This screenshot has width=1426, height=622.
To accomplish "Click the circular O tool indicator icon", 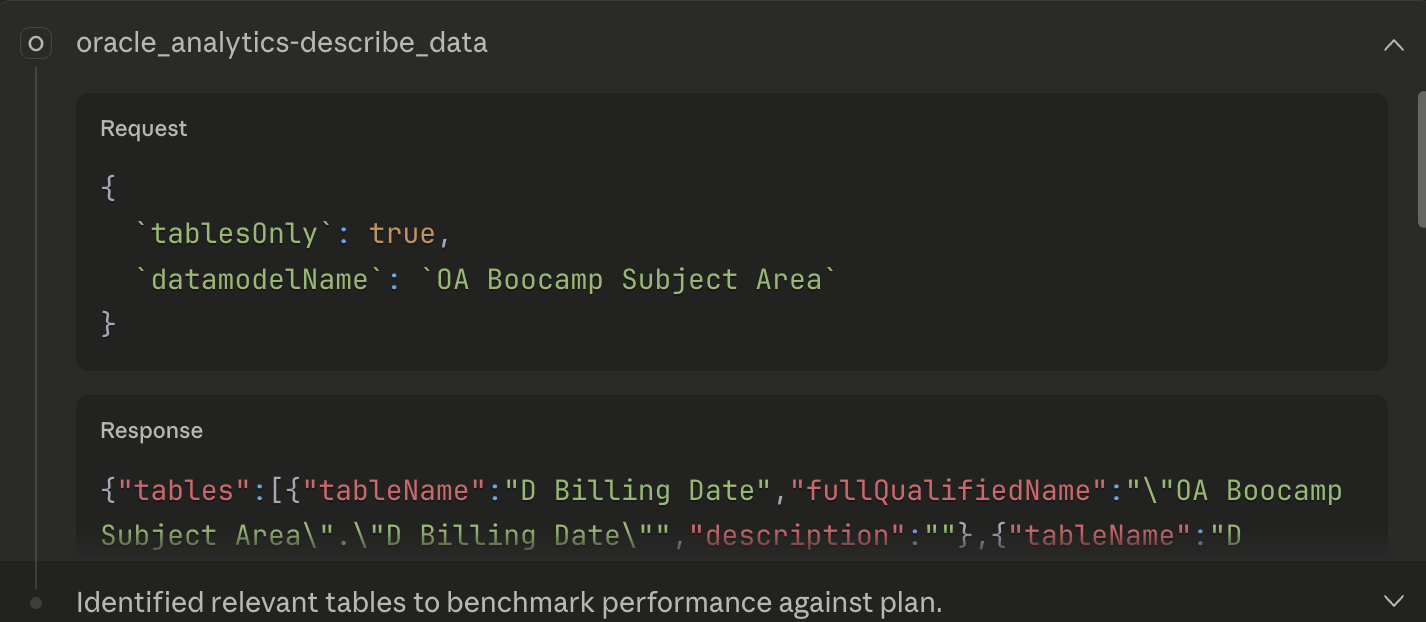I will (x=36, y=43).
